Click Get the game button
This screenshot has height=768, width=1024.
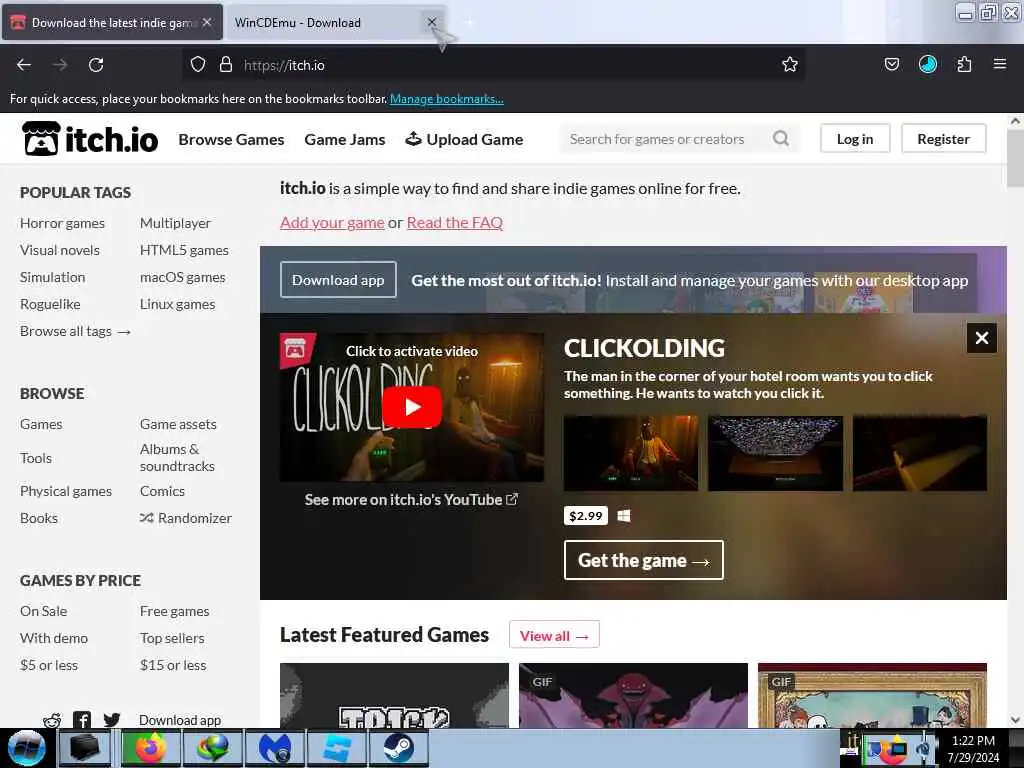pos(643,560)
